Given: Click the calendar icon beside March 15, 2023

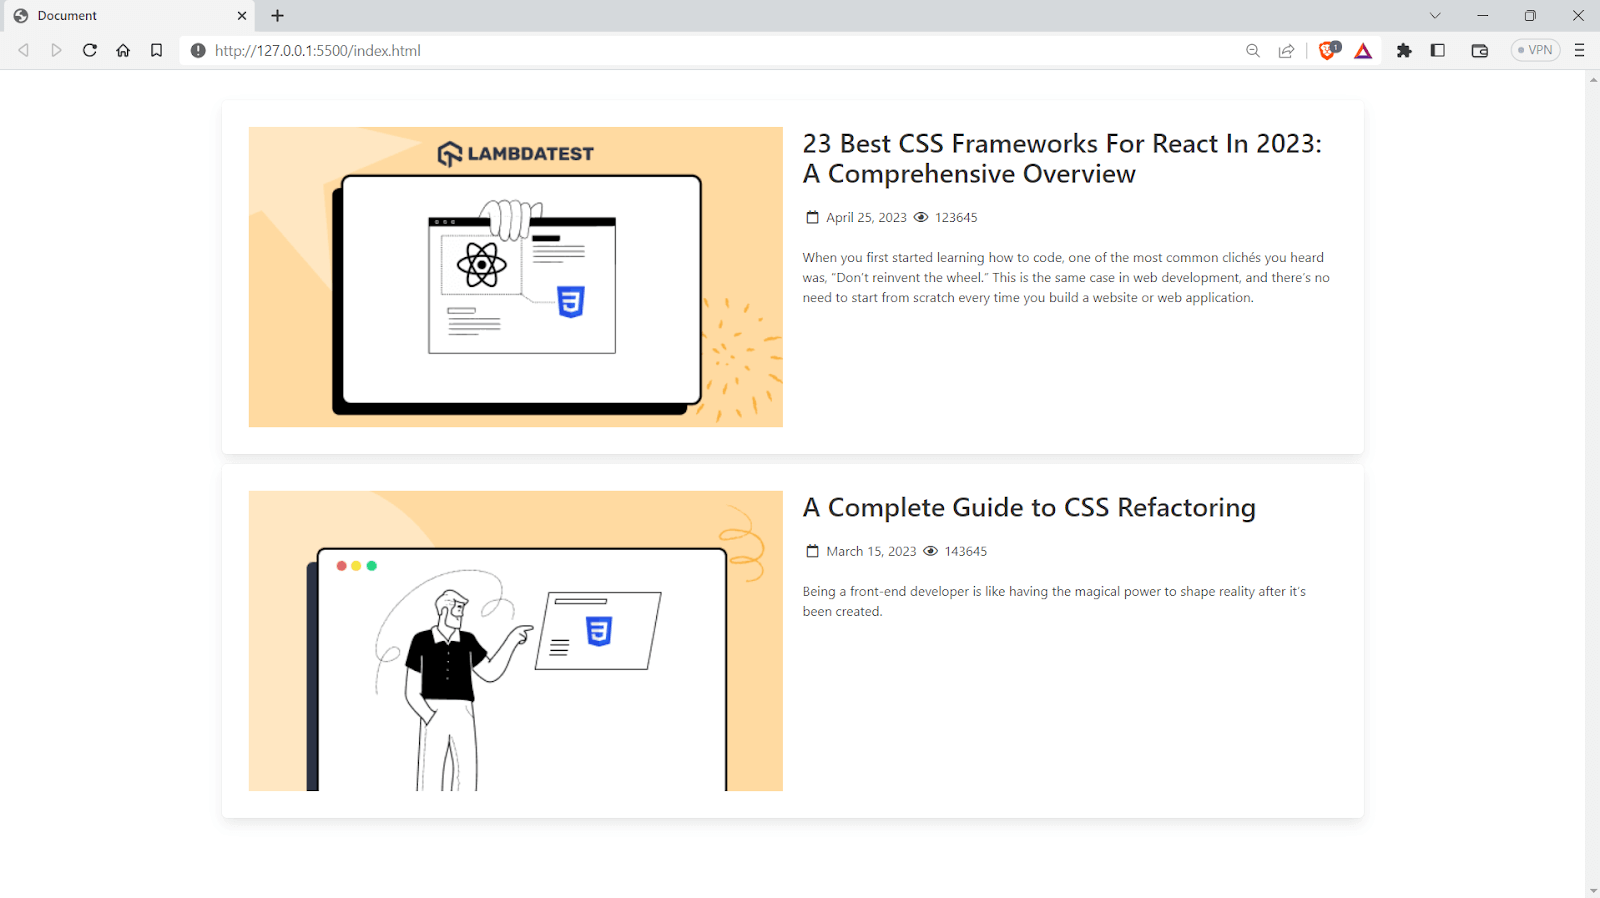Looking at the screenshot, I should click(x=812, y=551).
